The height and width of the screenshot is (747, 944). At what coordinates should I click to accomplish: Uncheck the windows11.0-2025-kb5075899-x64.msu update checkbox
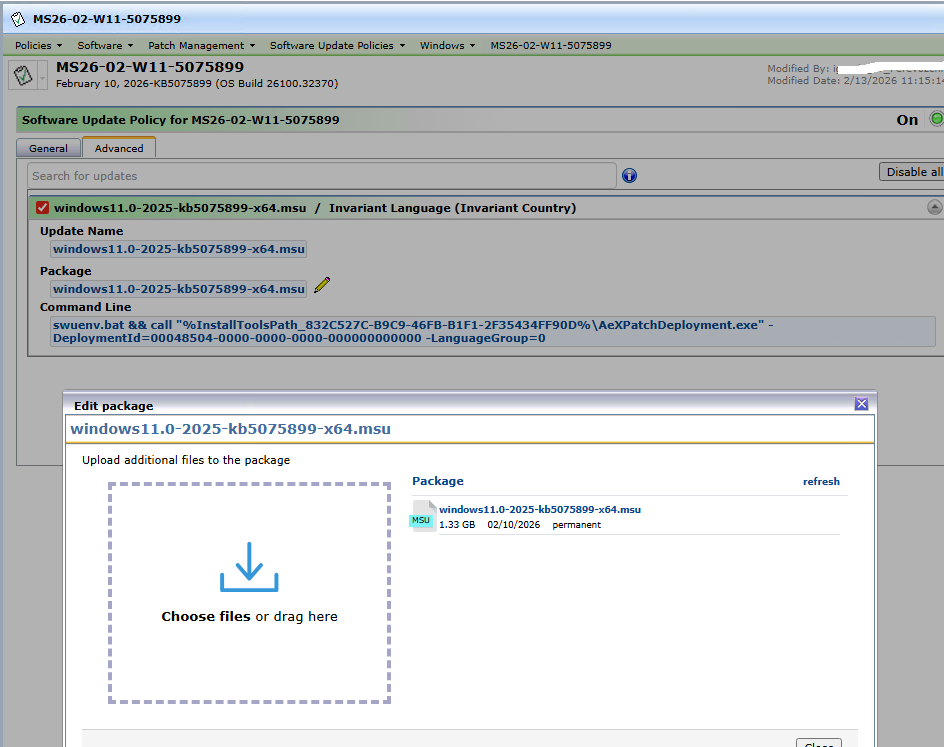click(42, 208)
